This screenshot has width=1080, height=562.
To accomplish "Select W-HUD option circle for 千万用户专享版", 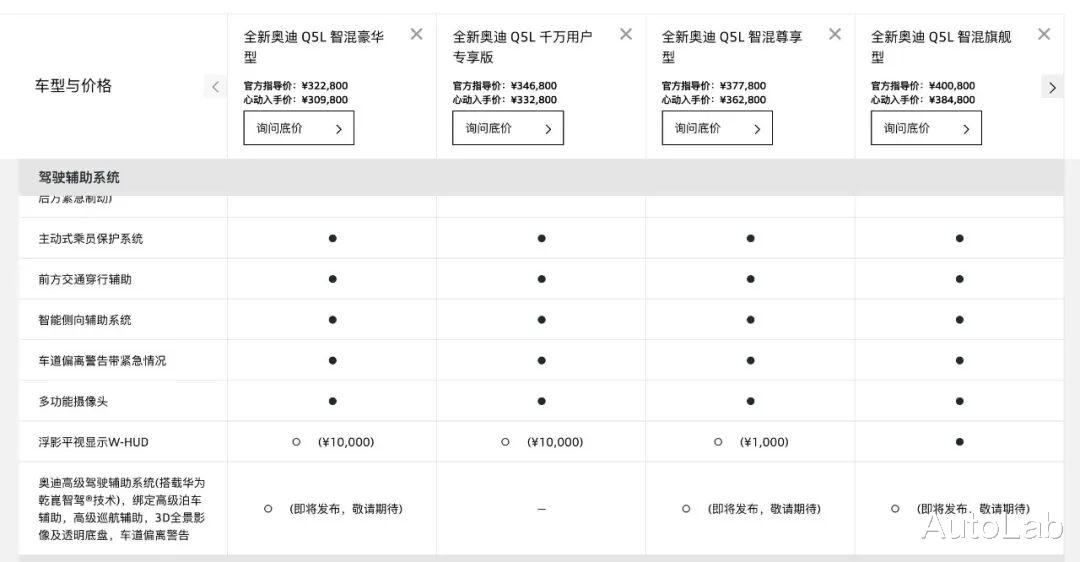I will pos(505,442).
